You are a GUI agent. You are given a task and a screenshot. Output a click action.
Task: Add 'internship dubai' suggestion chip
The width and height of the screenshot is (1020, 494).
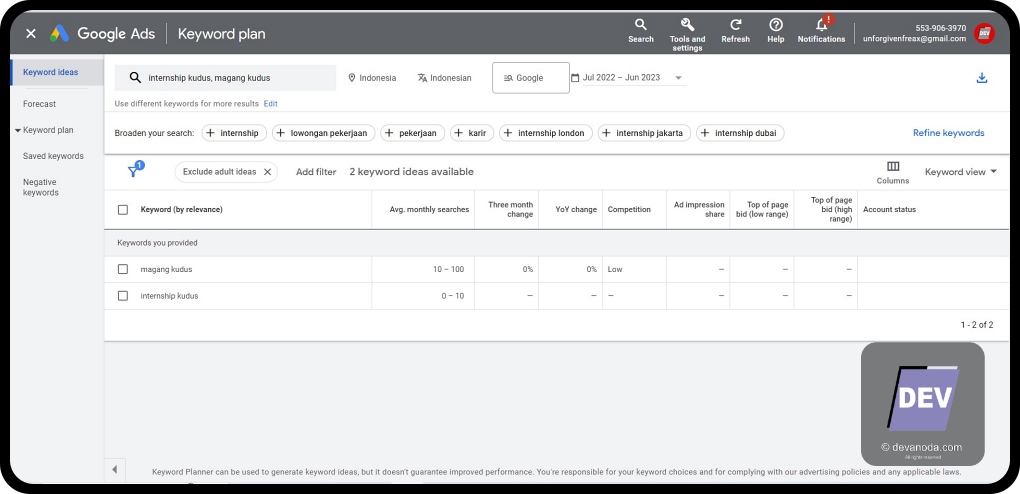coord(740,133)
